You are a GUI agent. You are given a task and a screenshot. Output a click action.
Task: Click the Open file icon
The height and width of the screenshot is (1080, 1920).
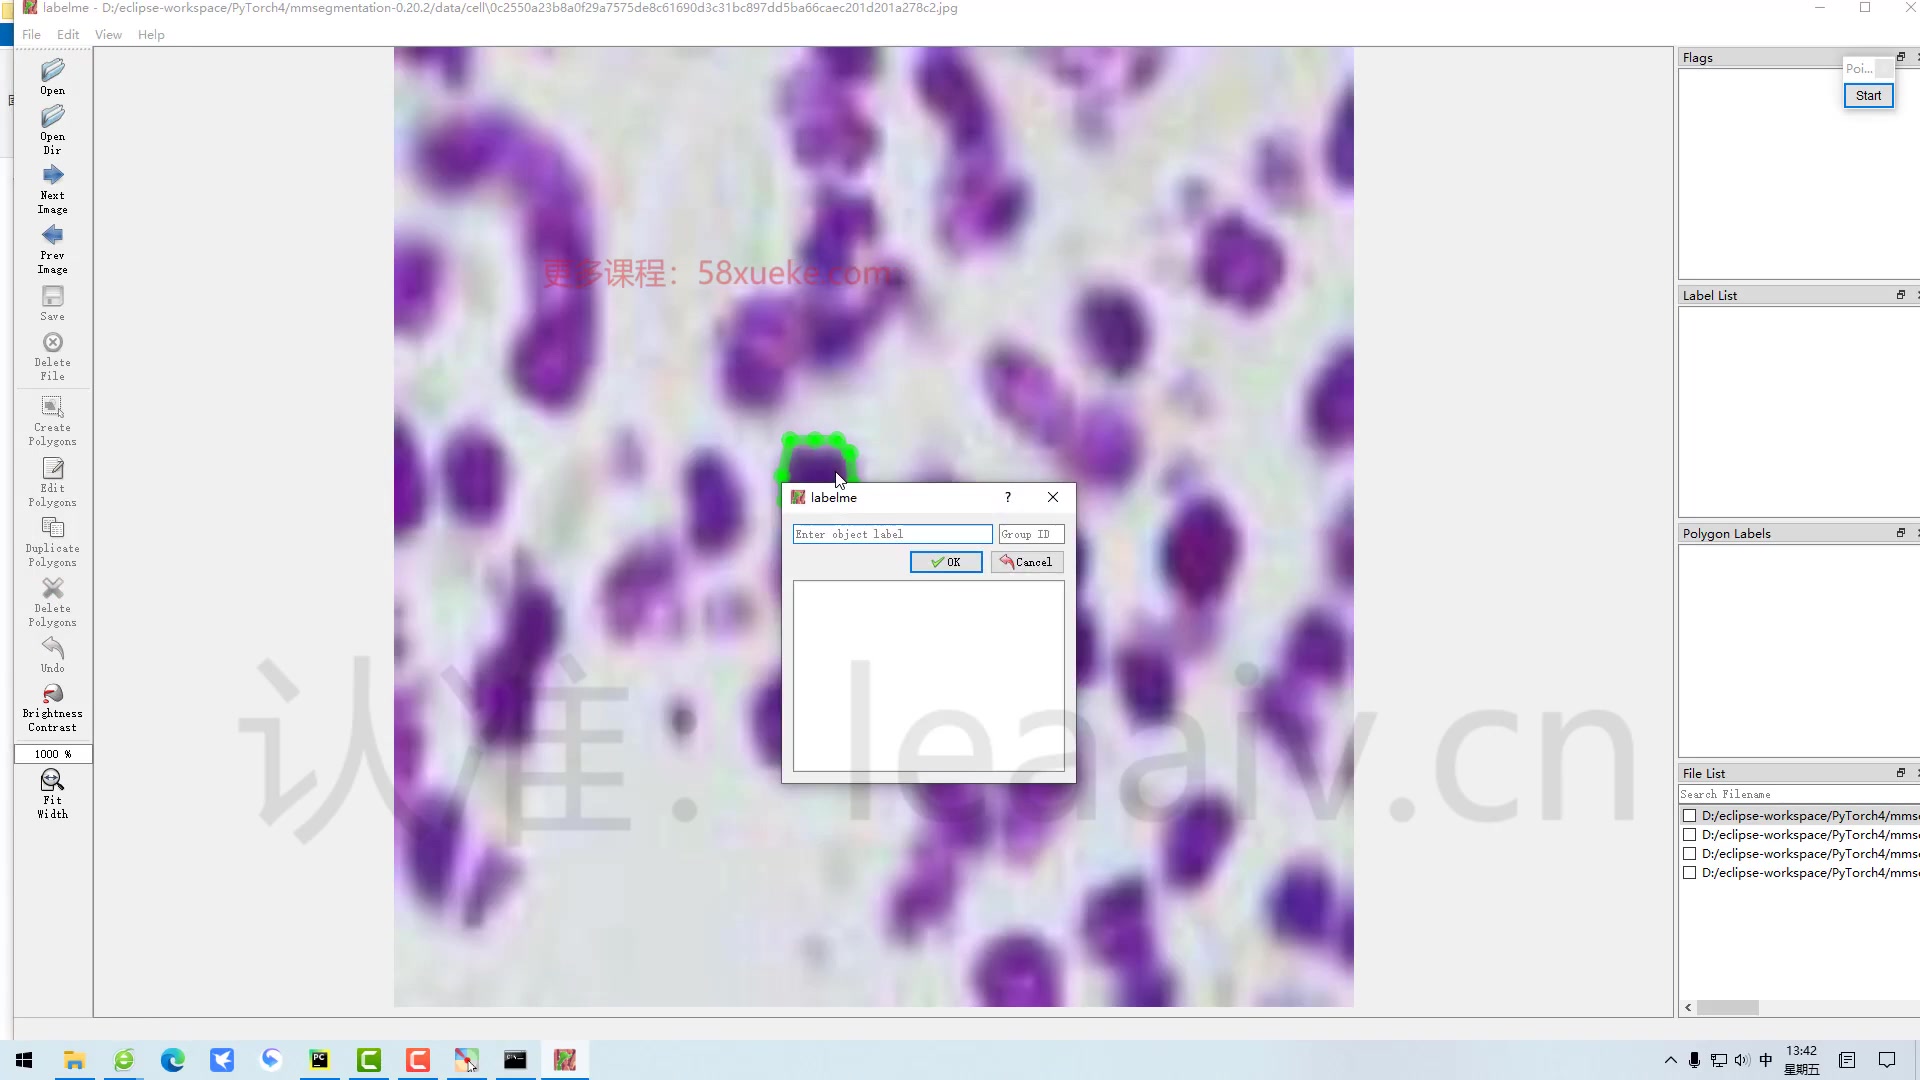52,76
